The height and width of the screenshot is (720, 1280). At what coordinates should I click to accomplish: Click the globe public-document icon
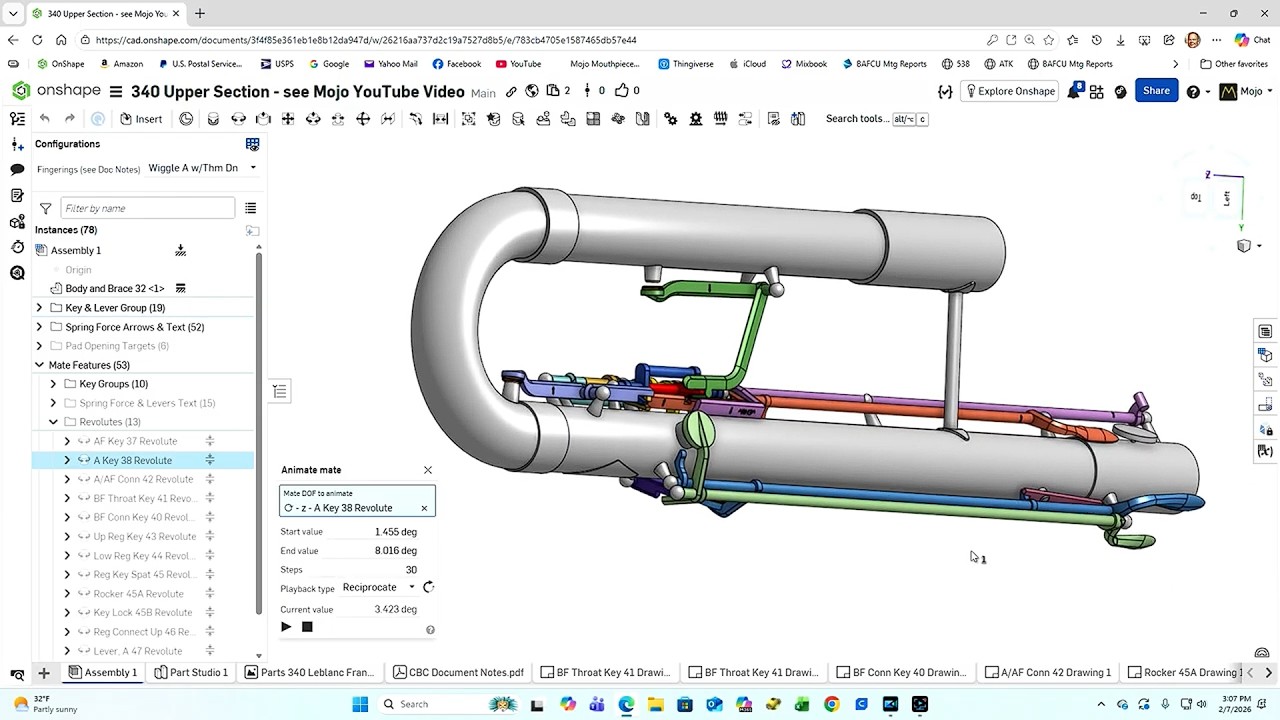(532, 91)
